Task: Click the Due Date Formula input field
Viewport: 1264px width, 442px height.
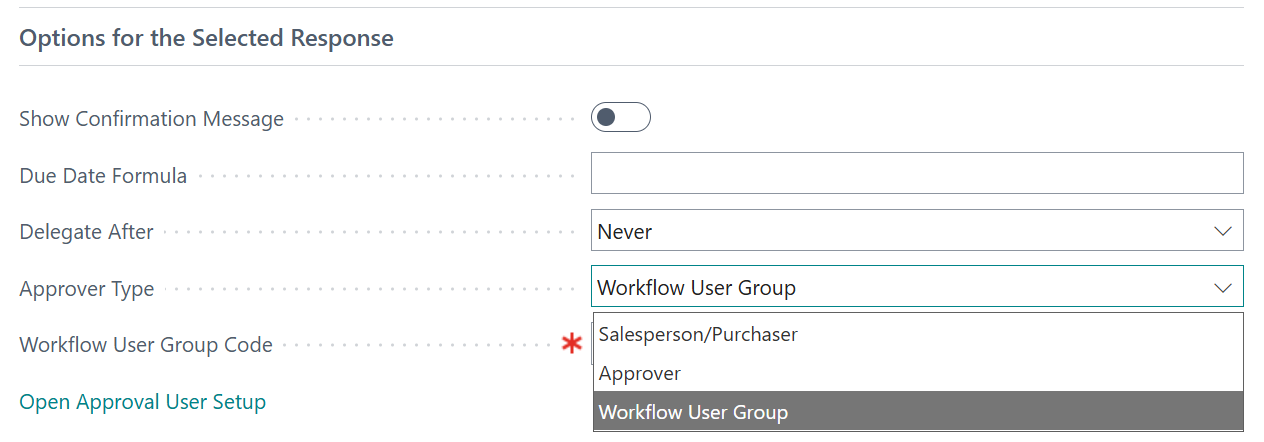Action: pyautogui.click(x=917, y=173)
